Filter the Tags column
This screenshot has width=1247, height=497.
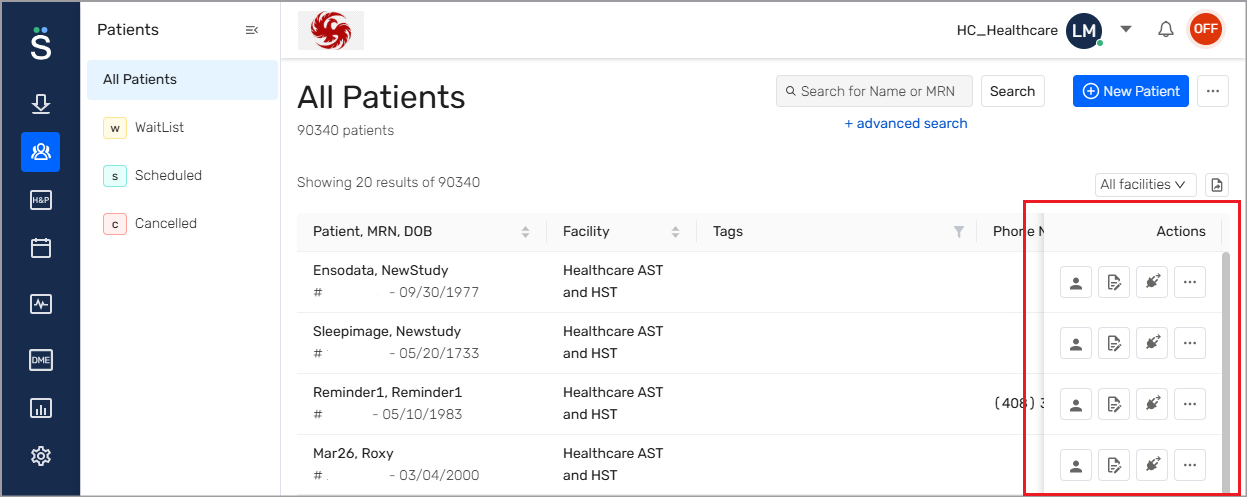959,232
